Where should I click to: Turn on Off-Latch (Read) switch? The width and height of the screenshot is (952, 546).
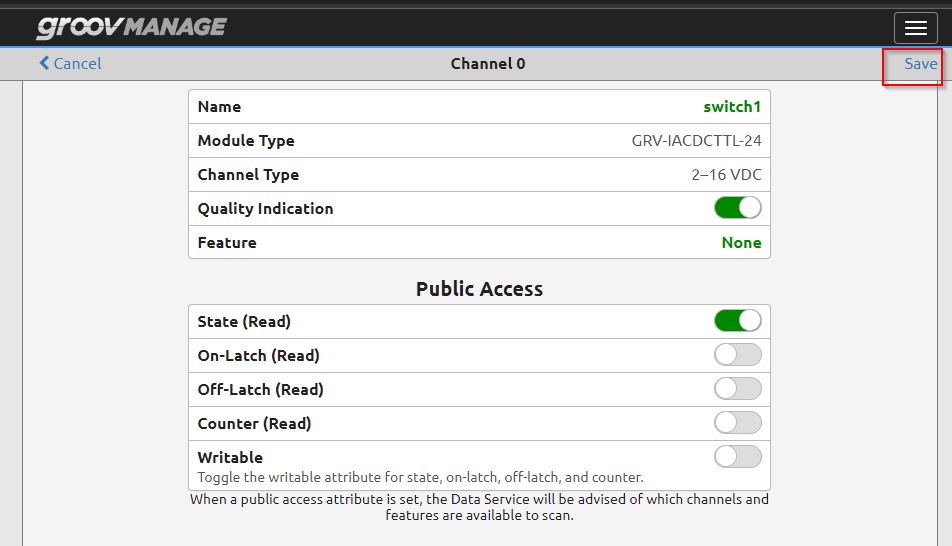click(738, 389)
